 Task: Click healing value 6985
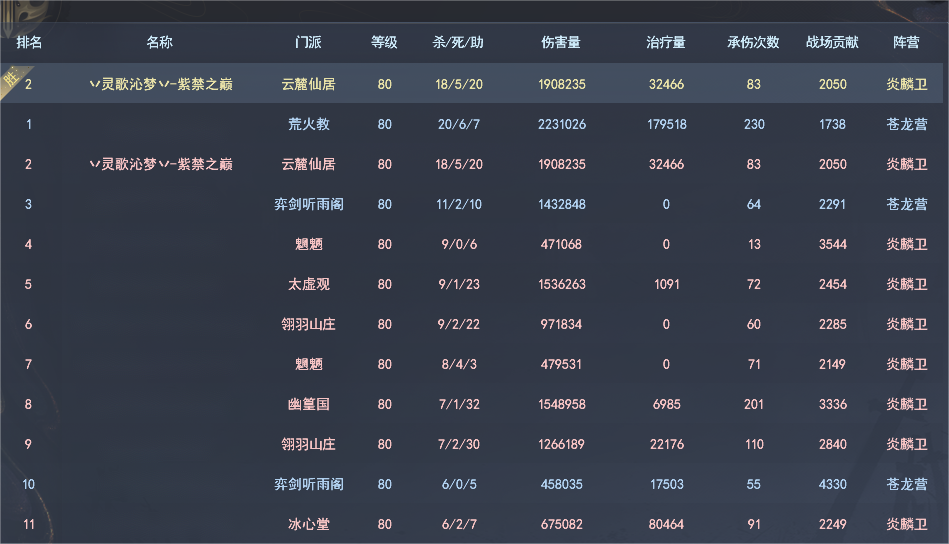click(x=666, y=404)
